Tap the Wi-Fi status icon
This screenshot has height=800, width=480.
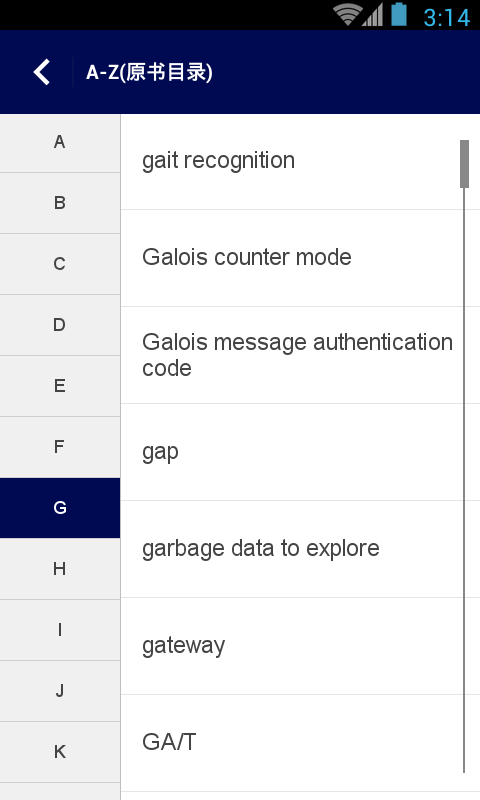(x=347, y=15)
